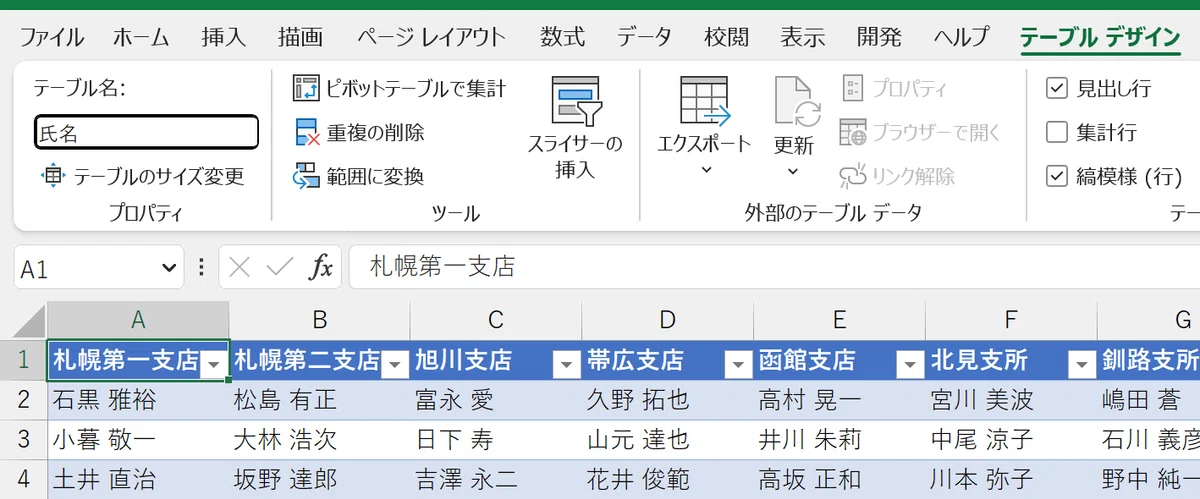The height and width of the screenshot is (499, 1200).
Task: Click the Select All corner triangle
Action: pos(31,322)
